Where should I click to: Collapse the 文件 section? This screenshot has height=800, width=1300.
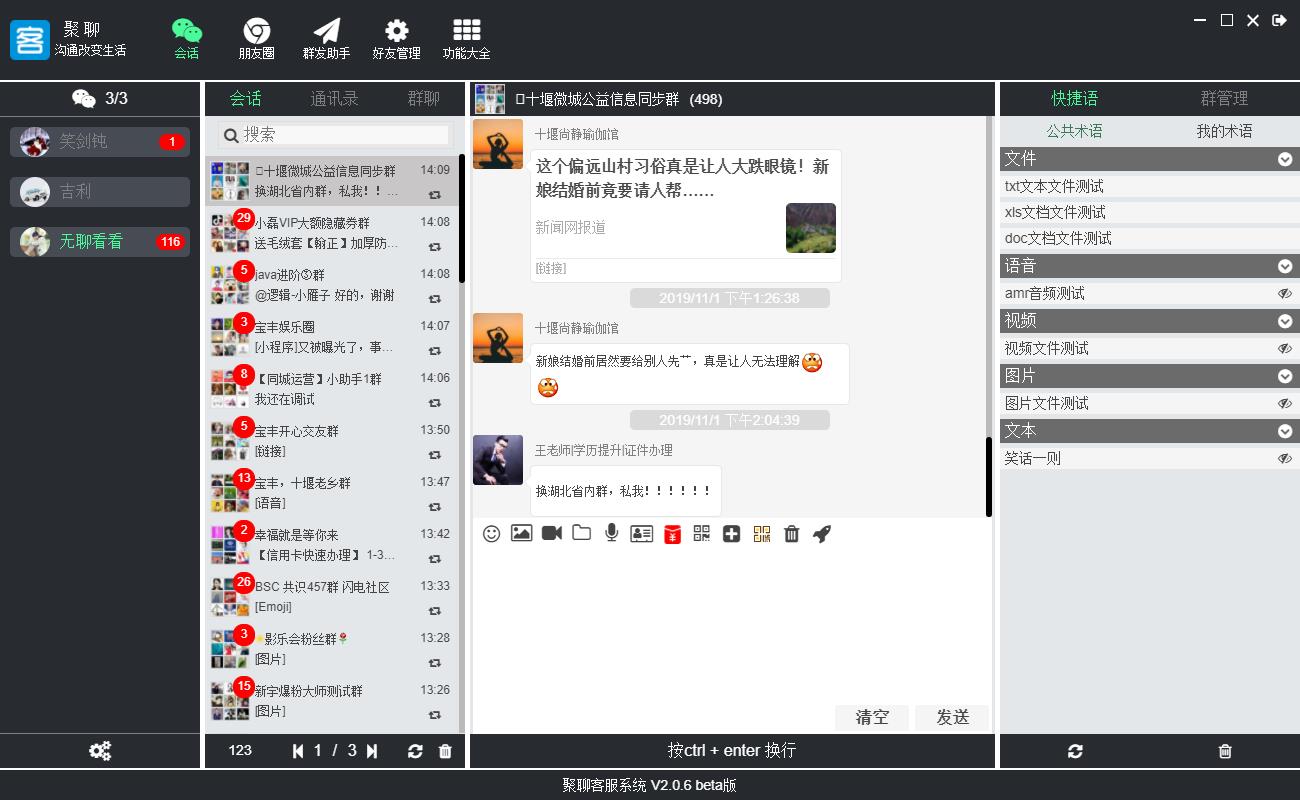click(1285, 159)
